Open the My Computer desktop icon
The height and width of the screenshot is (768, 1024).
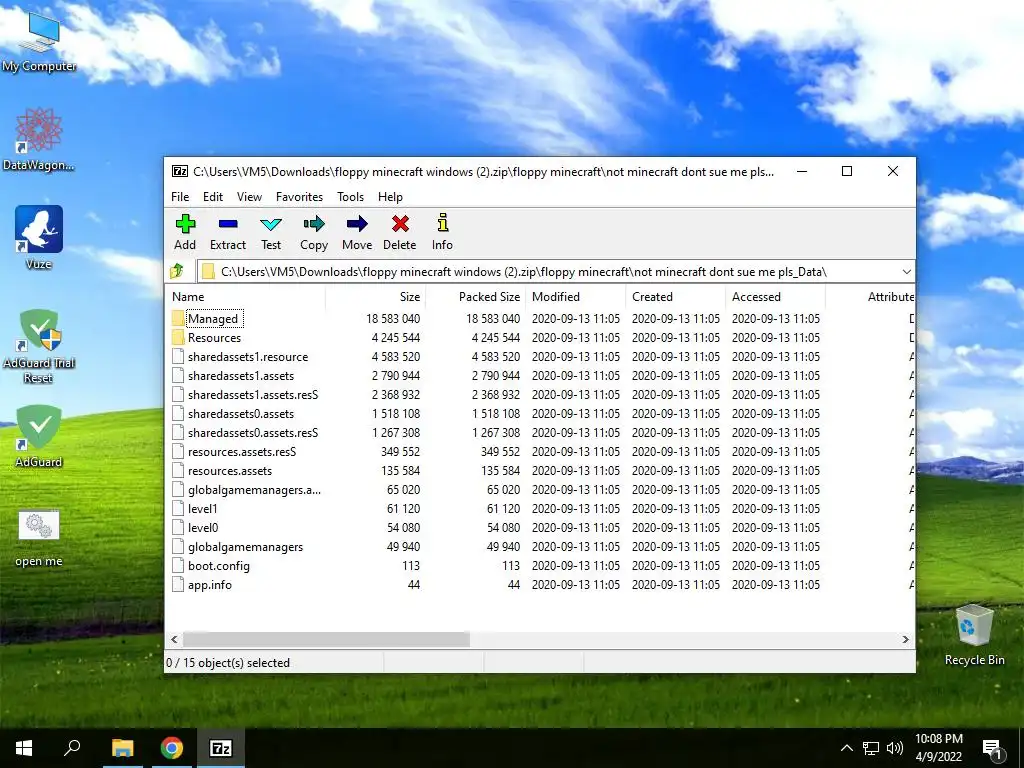point(39,41)
